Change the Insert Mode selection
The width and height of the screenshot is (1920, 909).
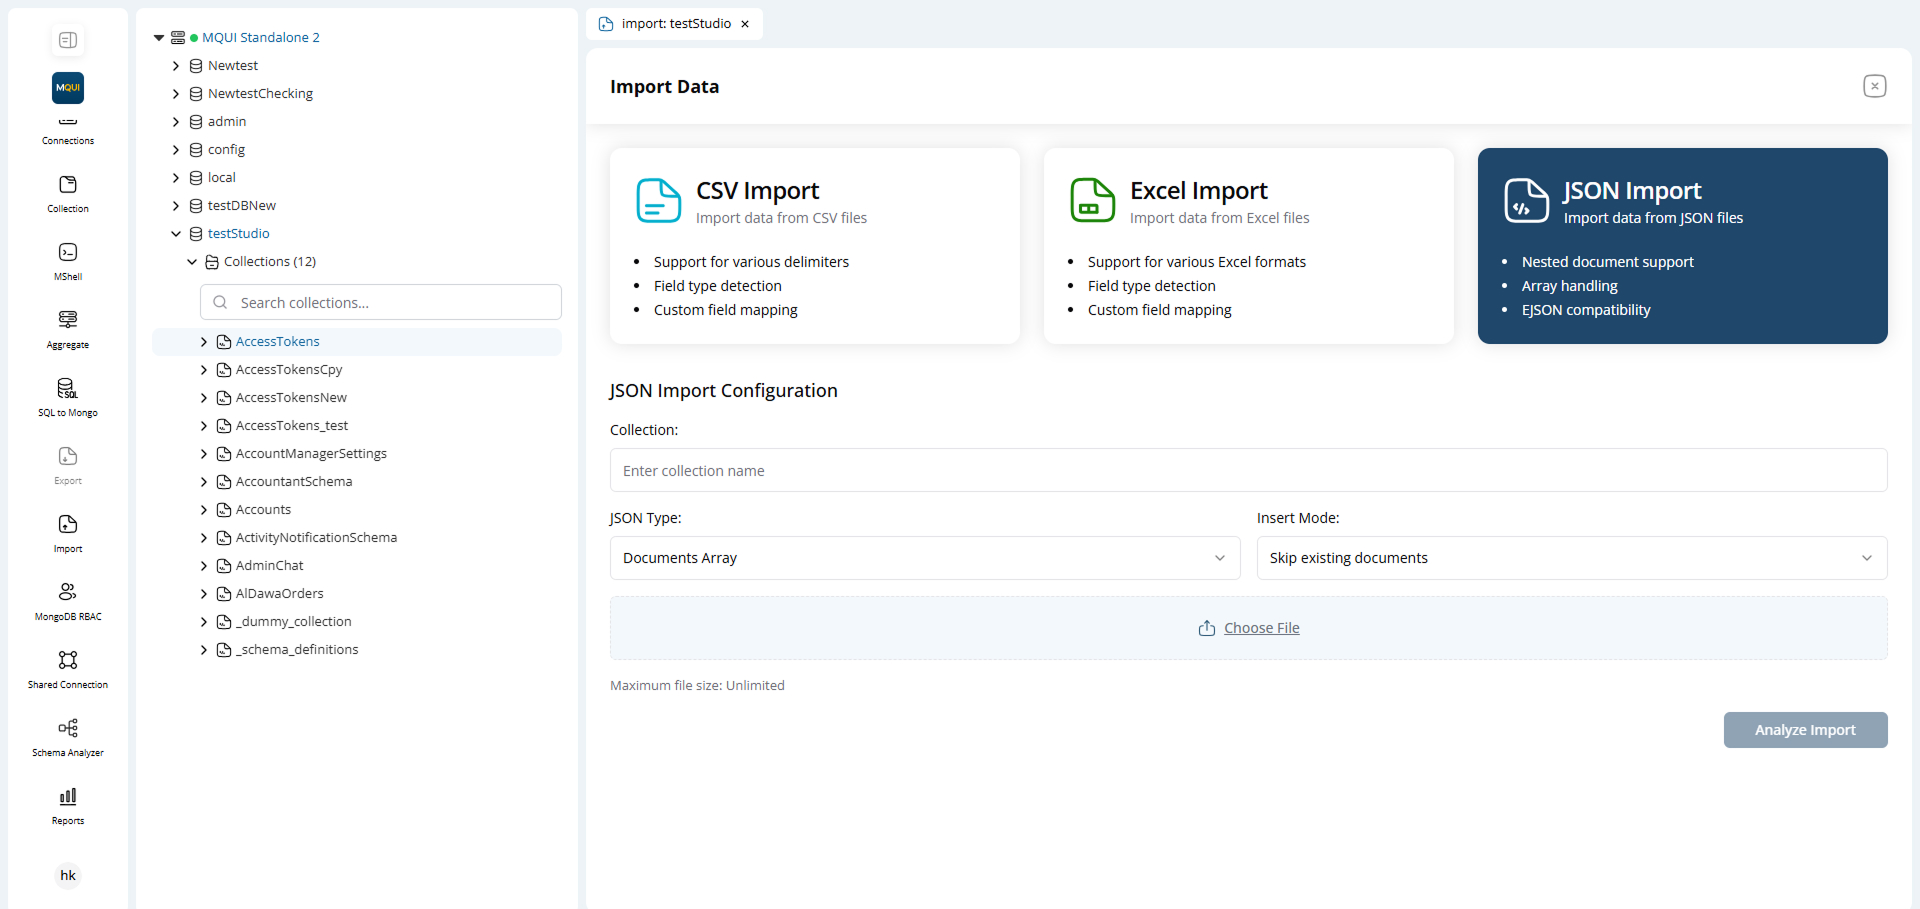(1570, 558)
